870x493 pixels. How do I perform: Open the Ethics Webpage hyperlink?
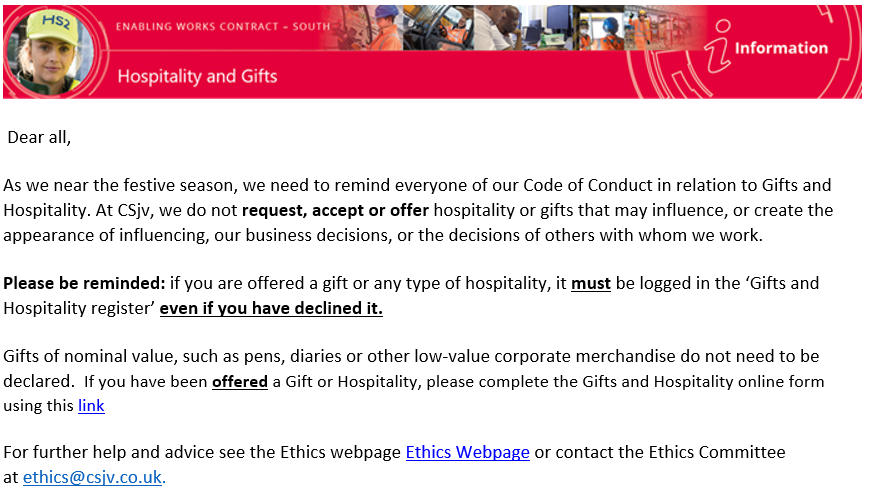pos(467,453)
